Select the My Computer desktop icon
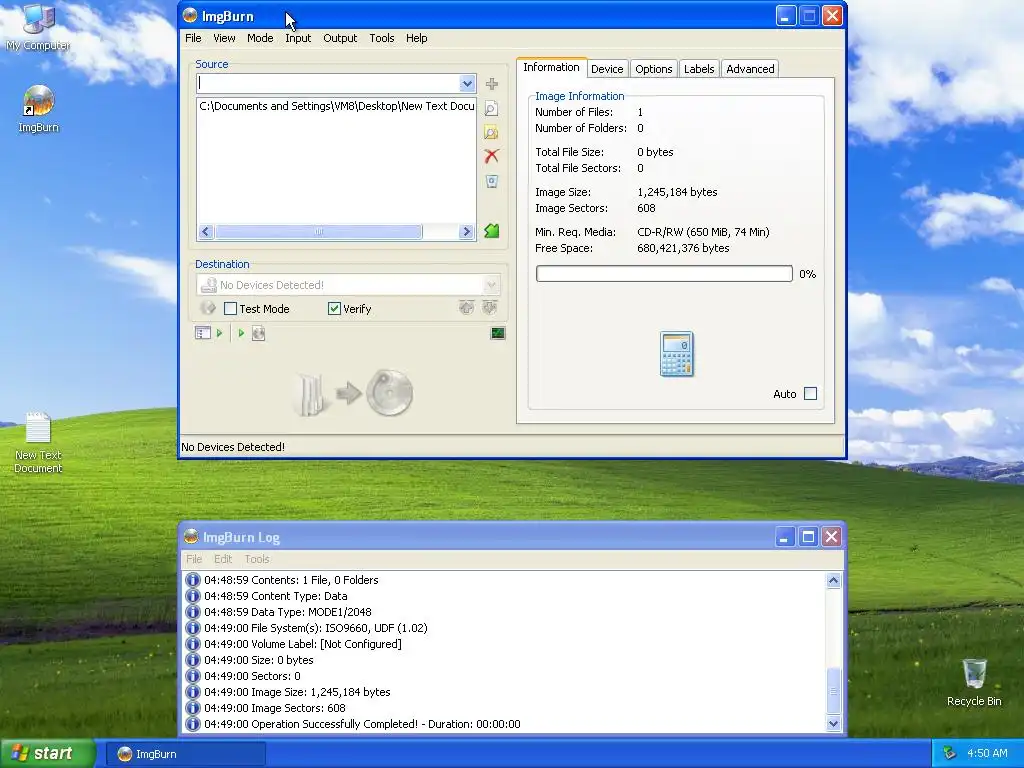 coord(38,27)
